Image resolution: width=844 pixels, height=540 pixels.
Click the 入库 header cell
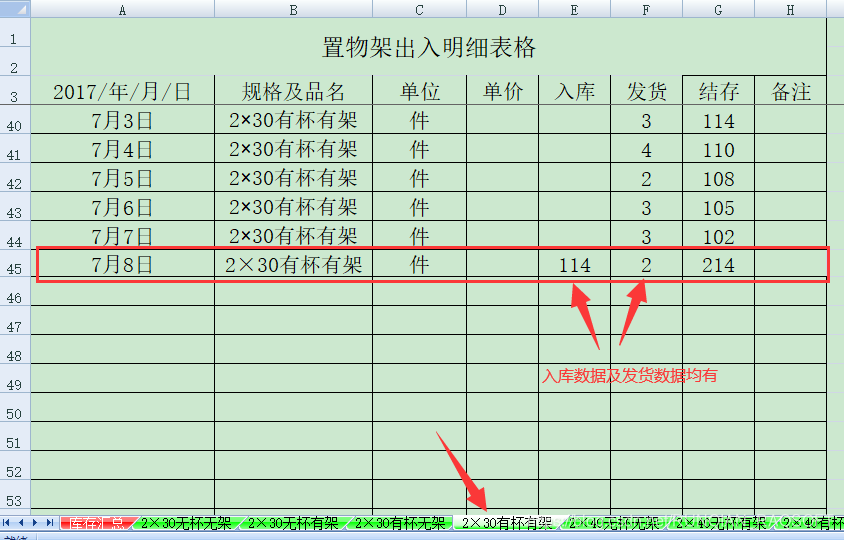click(574, 90)
